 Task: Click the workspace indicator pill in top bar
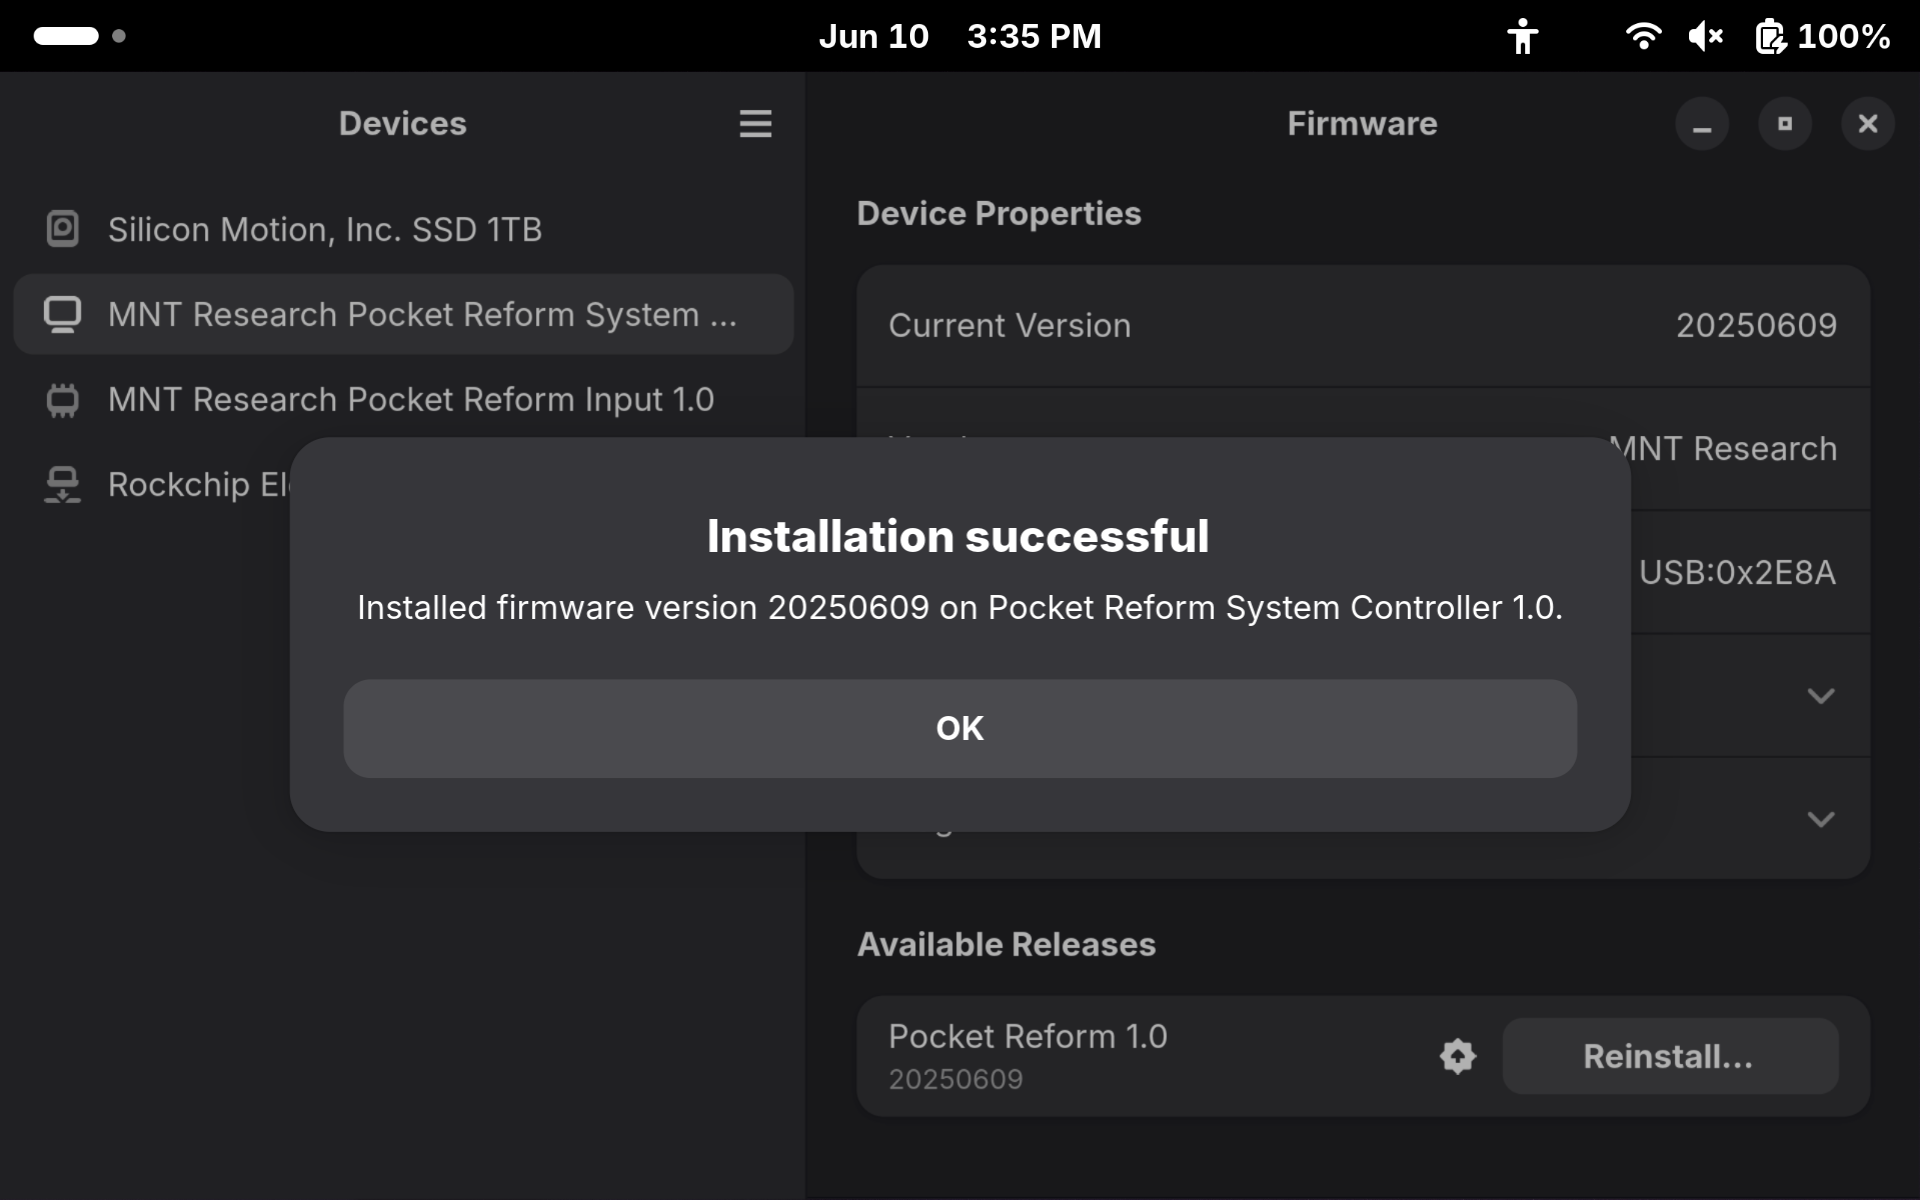tap(66, 36)
